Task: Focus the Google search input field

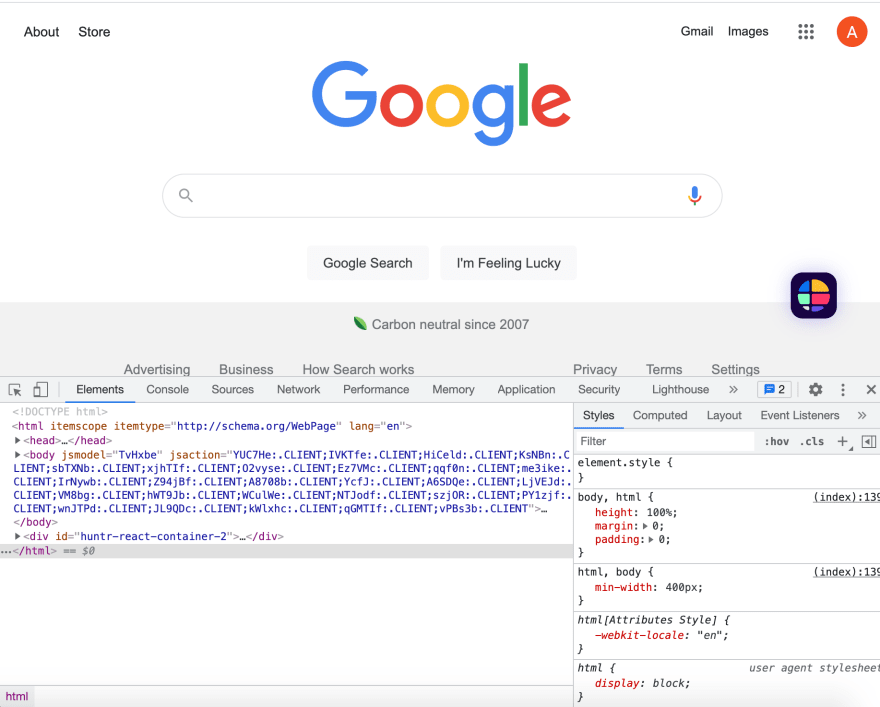Action: pyautogui.click(x=442, y=195)
